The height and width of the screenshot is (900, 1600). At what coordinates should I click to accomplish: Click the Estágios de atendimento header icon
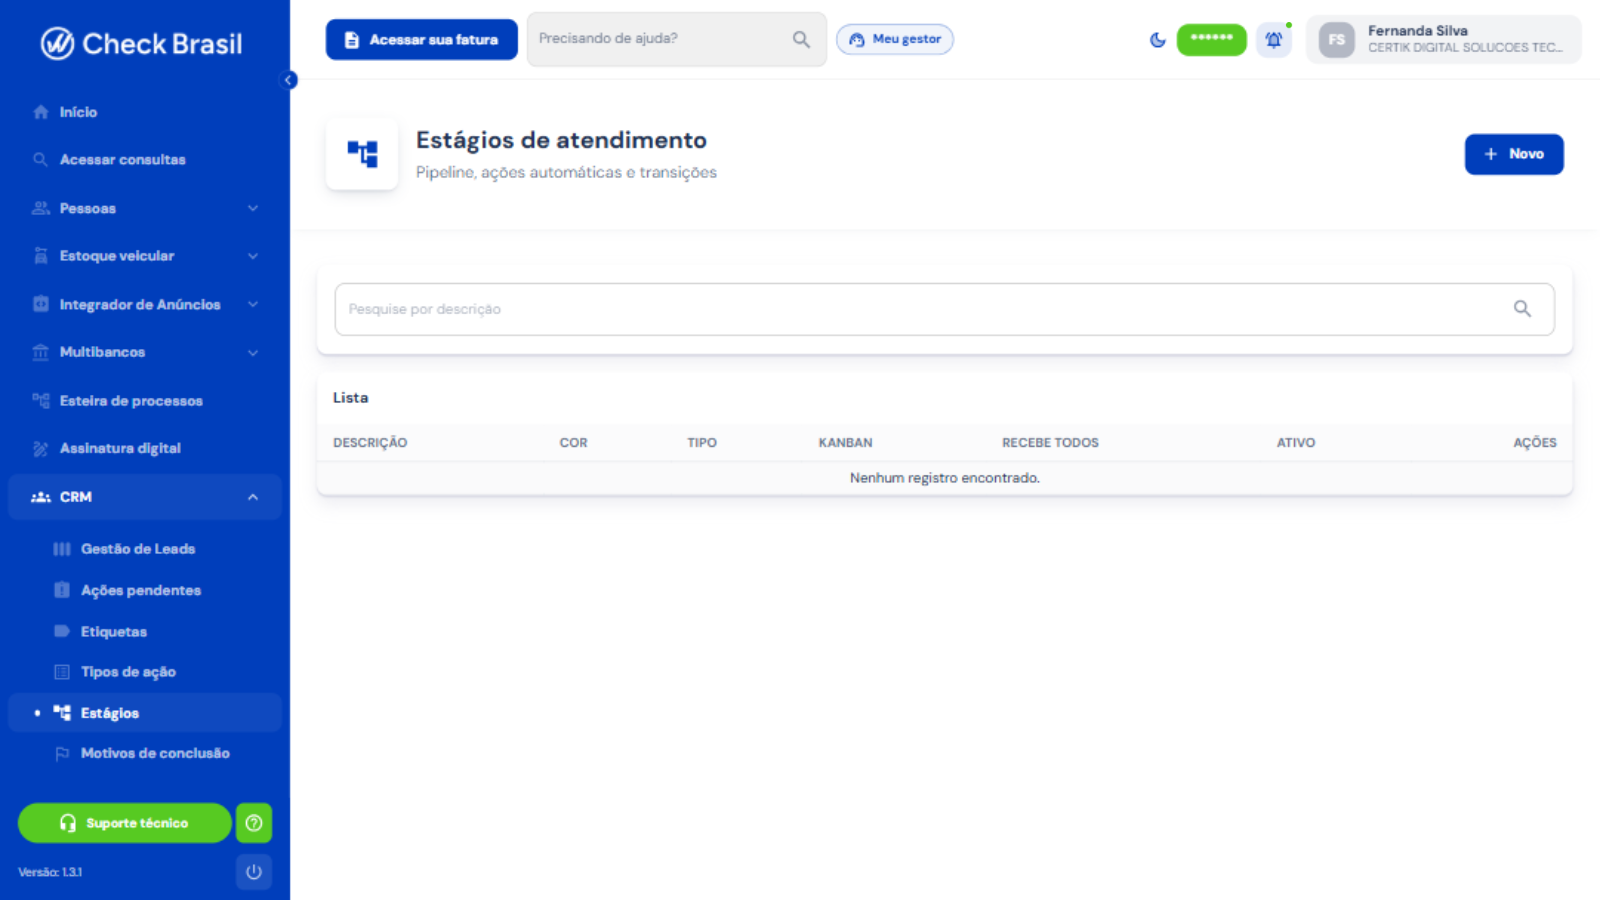click(x=362, y=154)
